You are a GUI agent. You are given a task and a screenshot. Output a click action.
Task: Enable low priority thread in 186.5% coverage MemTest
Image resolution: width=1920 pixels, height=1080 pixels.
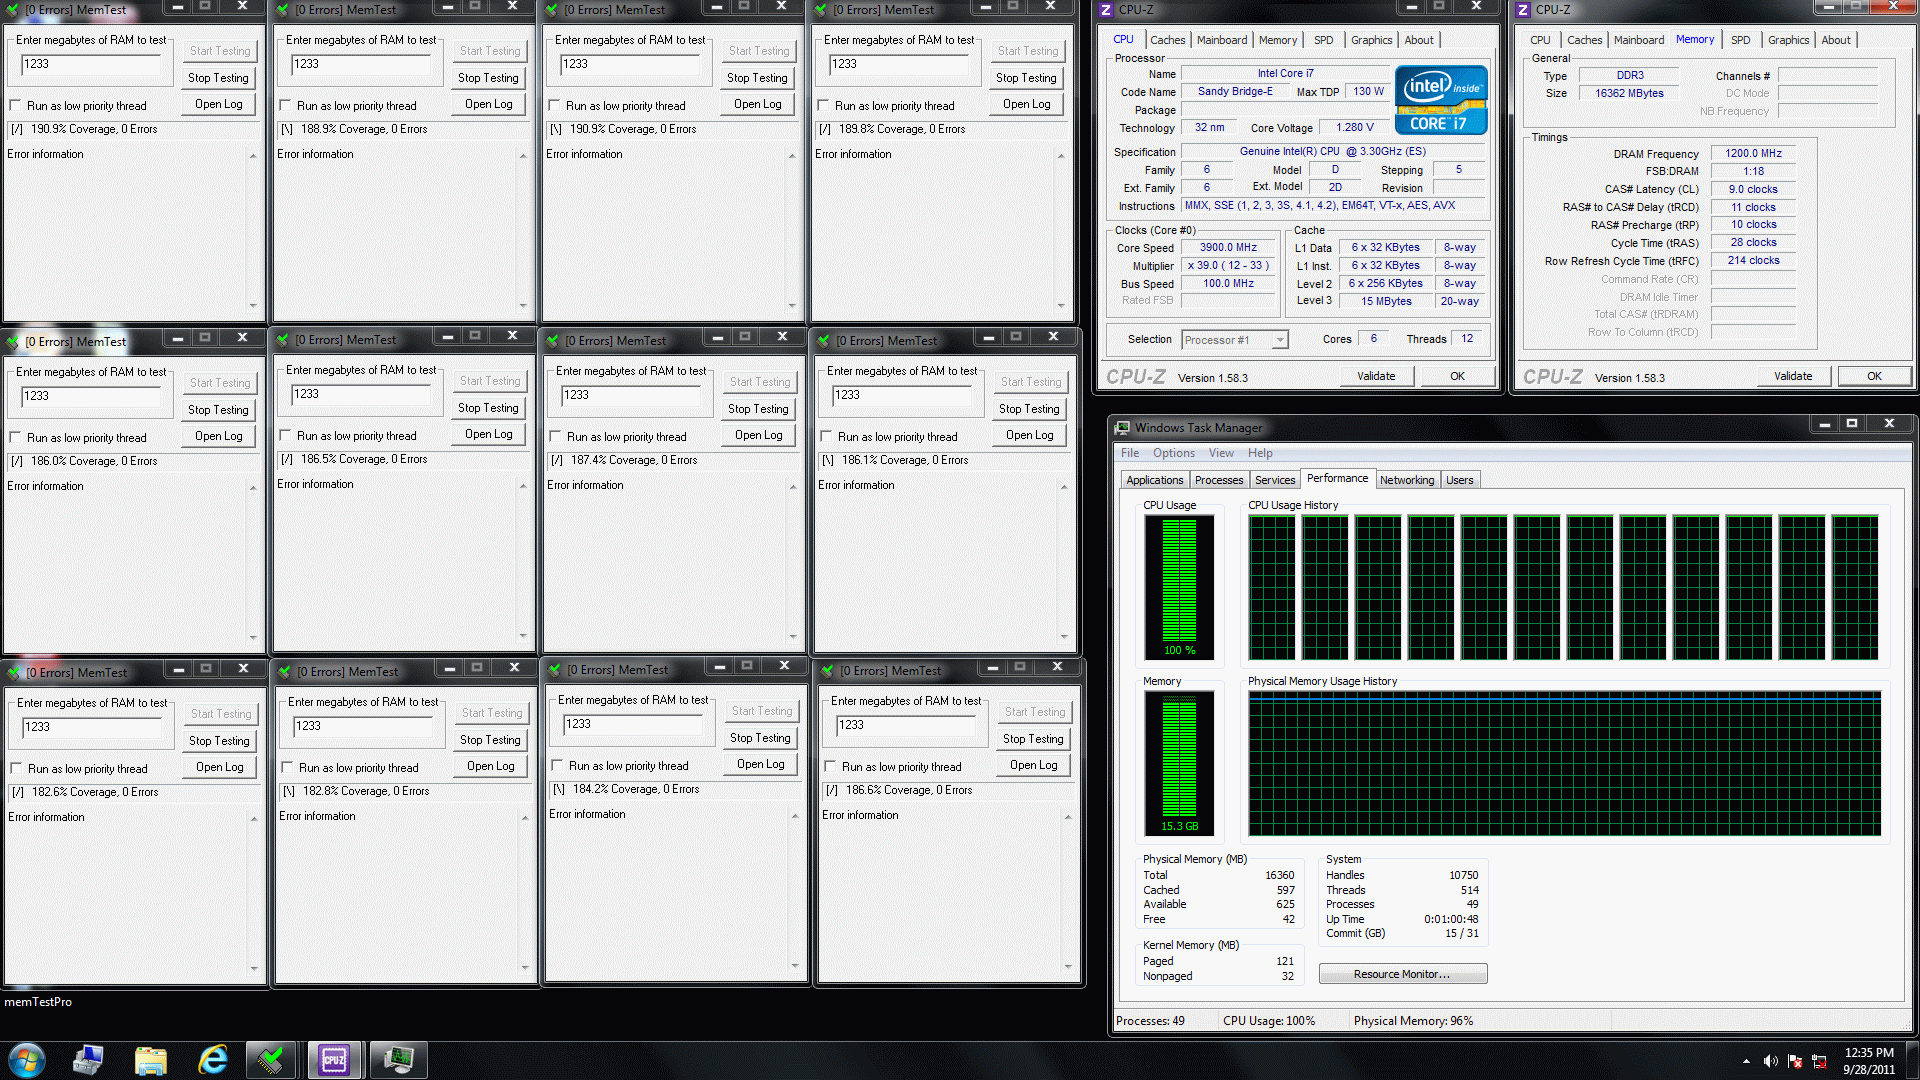click(285, 436)
